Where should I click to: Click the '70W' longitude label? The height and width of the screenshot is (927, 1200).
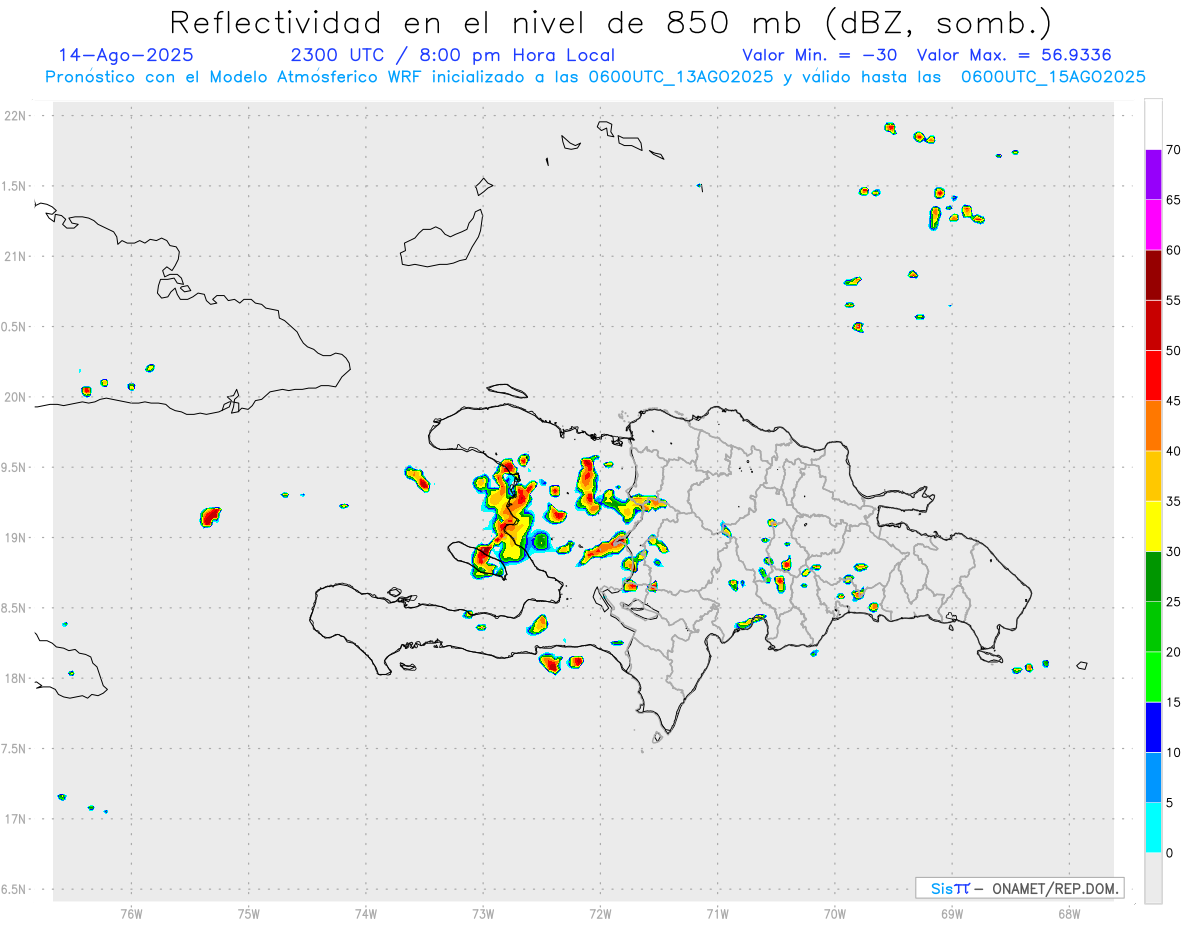point(835,913)
